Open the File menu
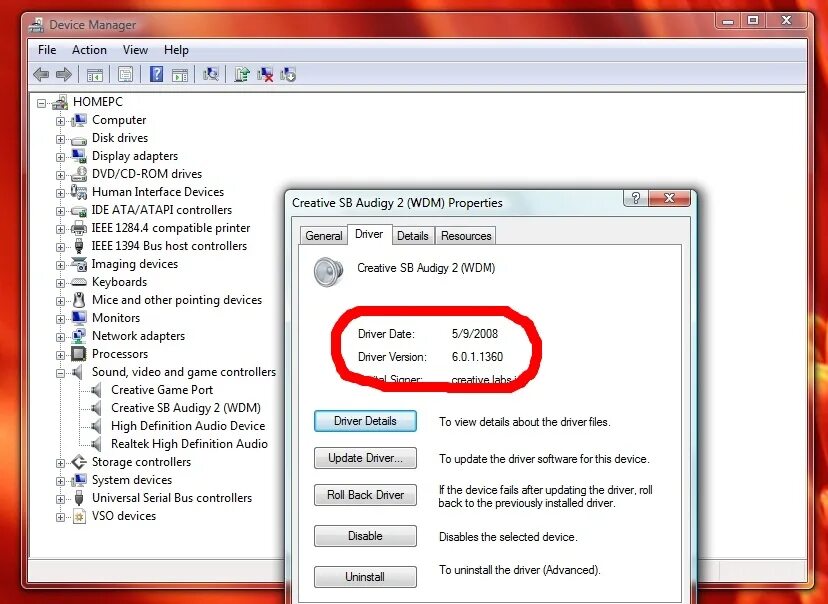The image size is (828, 604). (47, 50)
